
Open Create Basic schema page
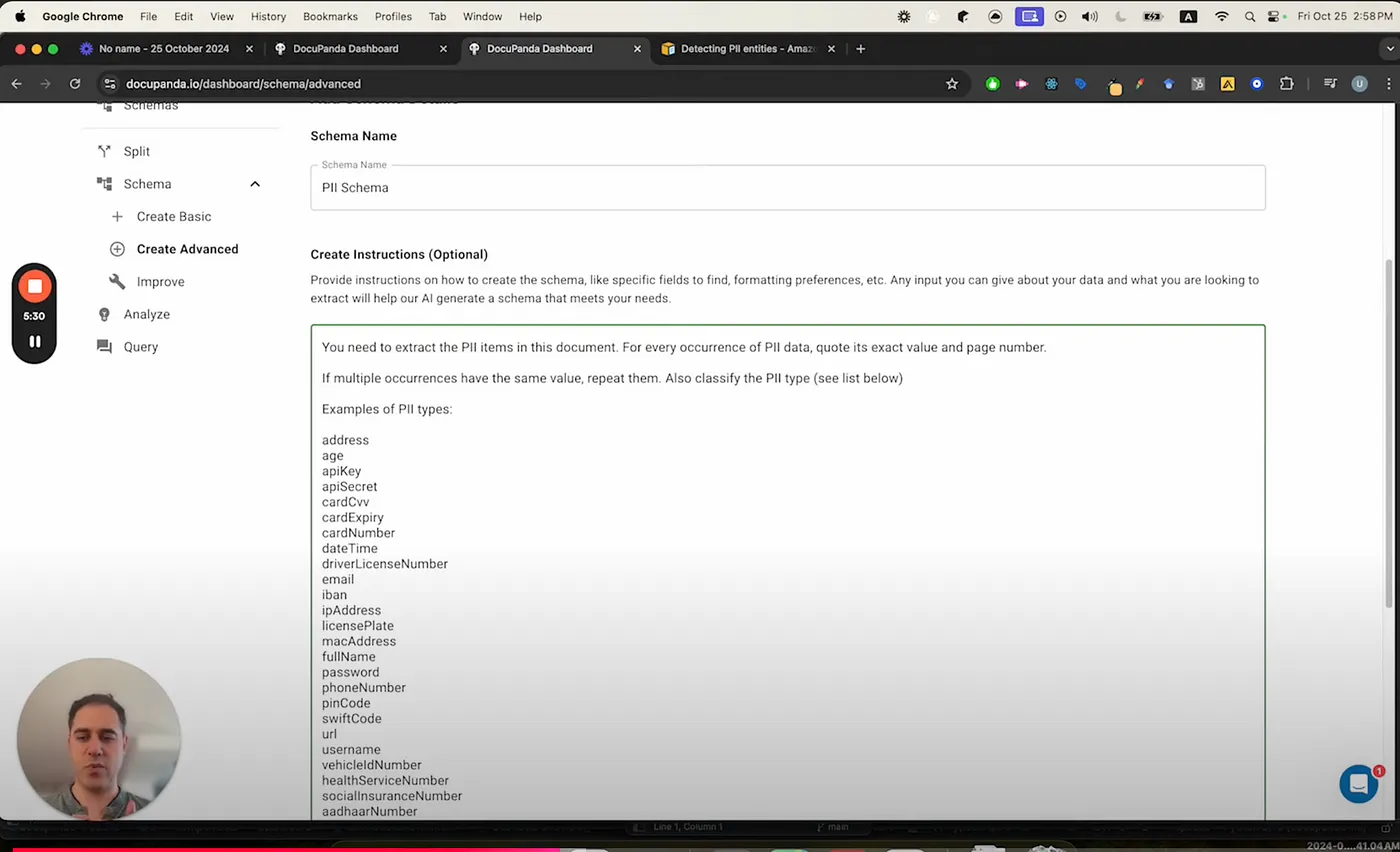[x=174, y=216]
